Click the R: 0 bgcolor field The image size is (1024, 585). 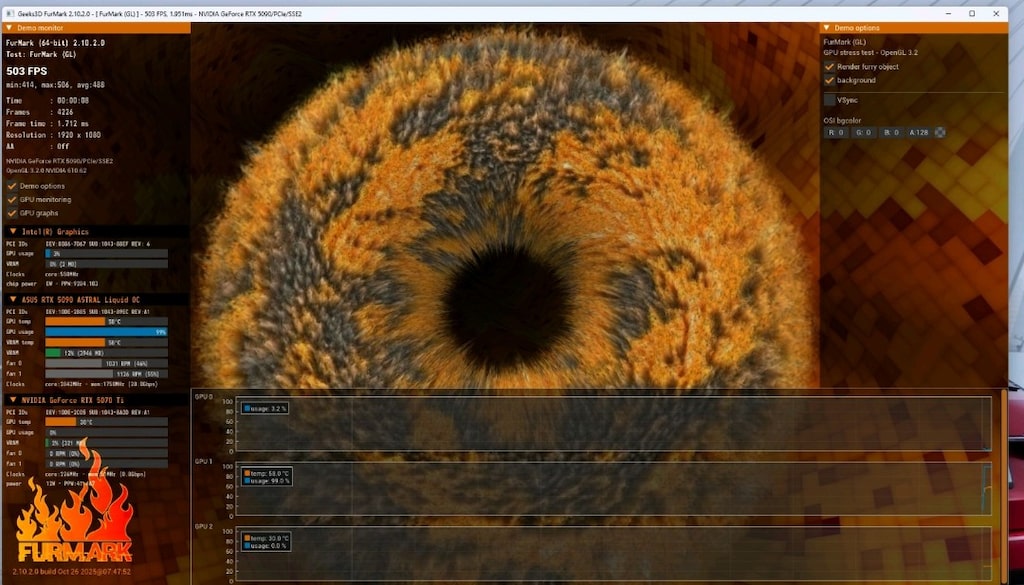tap(836, 132)
